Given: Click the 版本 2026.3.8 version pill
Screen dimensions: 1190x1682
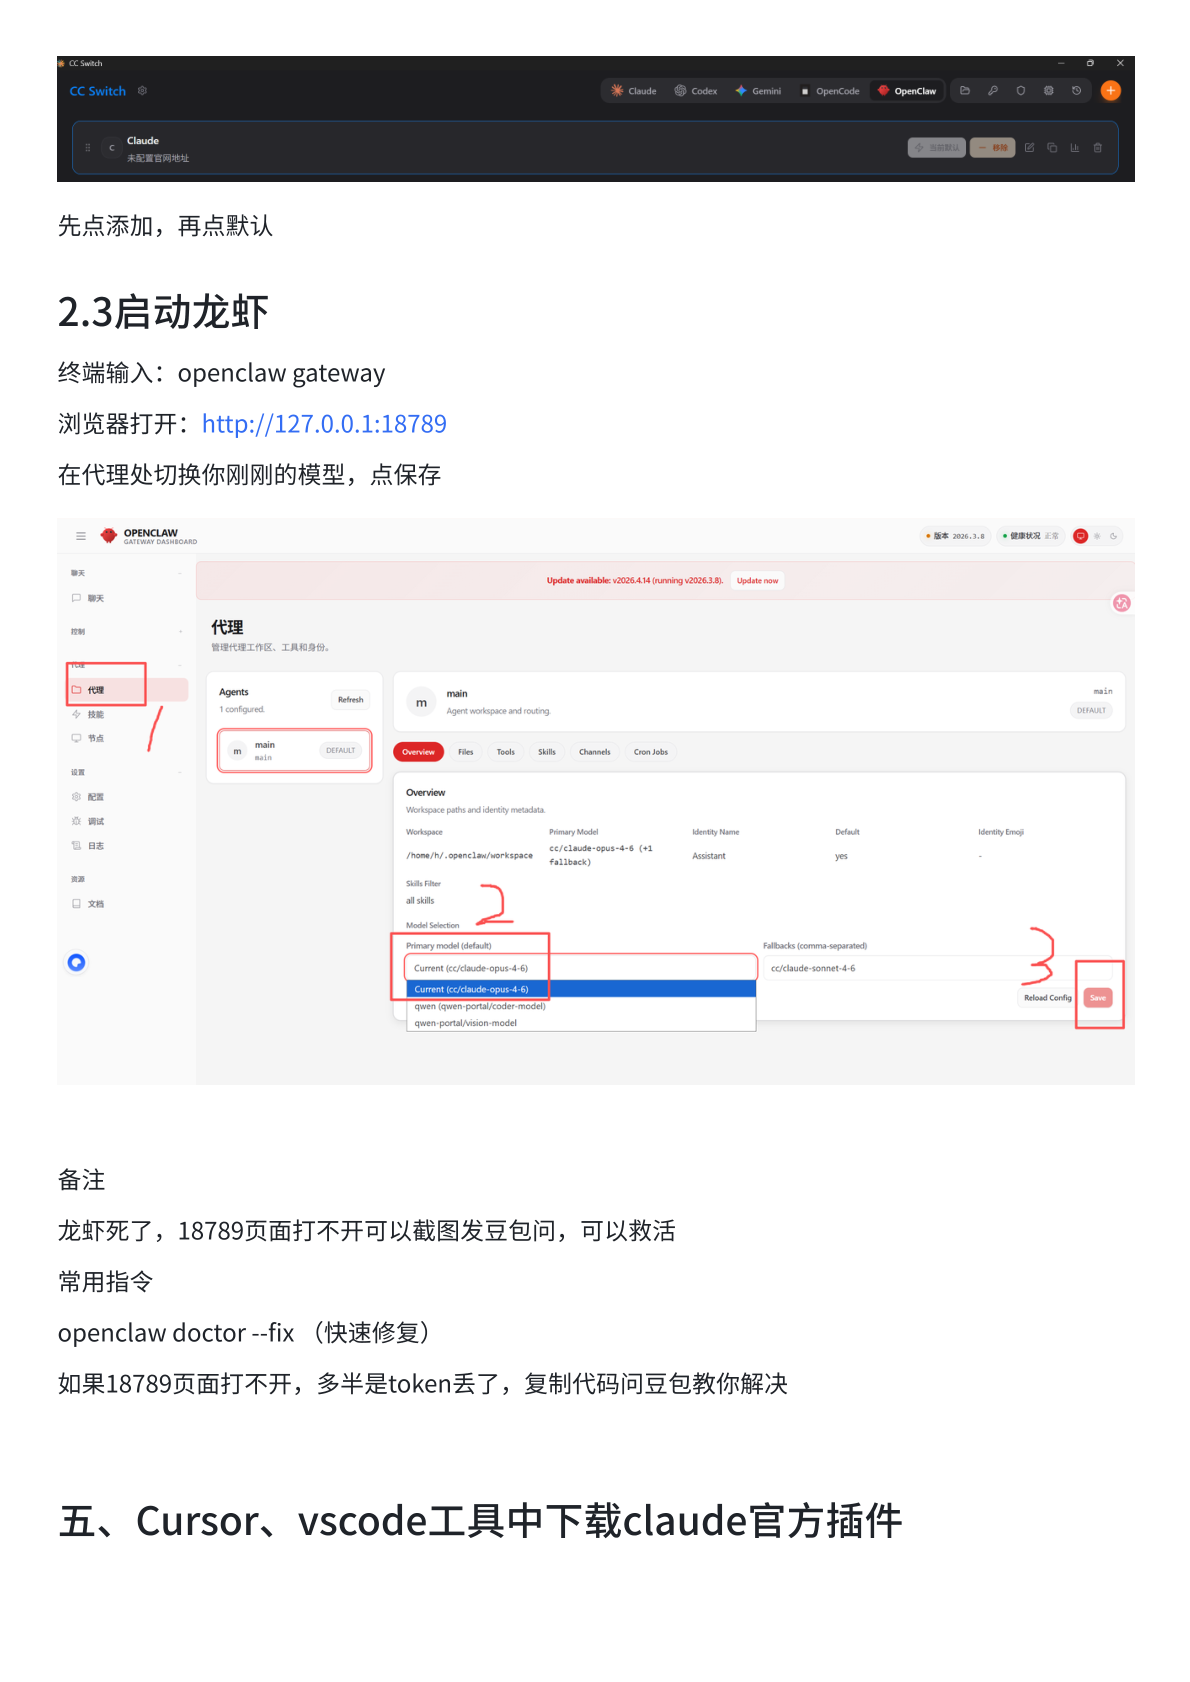Looking at the screenshot, I should 955,536.
